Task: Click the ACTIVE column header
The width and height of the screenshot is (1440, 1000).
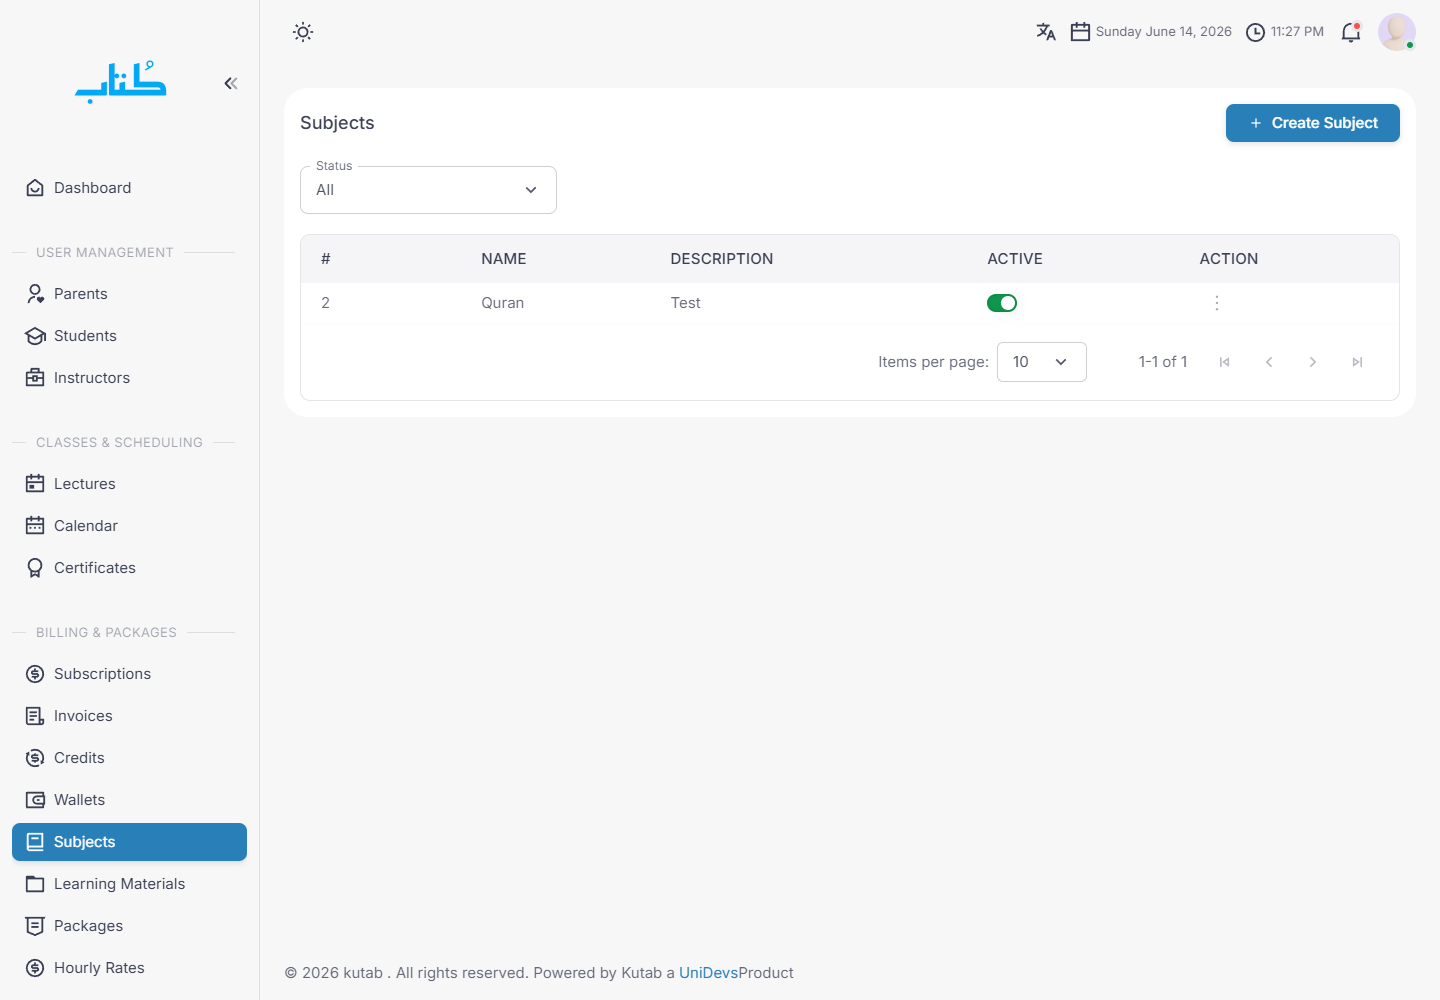Action: click(x=1015, y=259)
